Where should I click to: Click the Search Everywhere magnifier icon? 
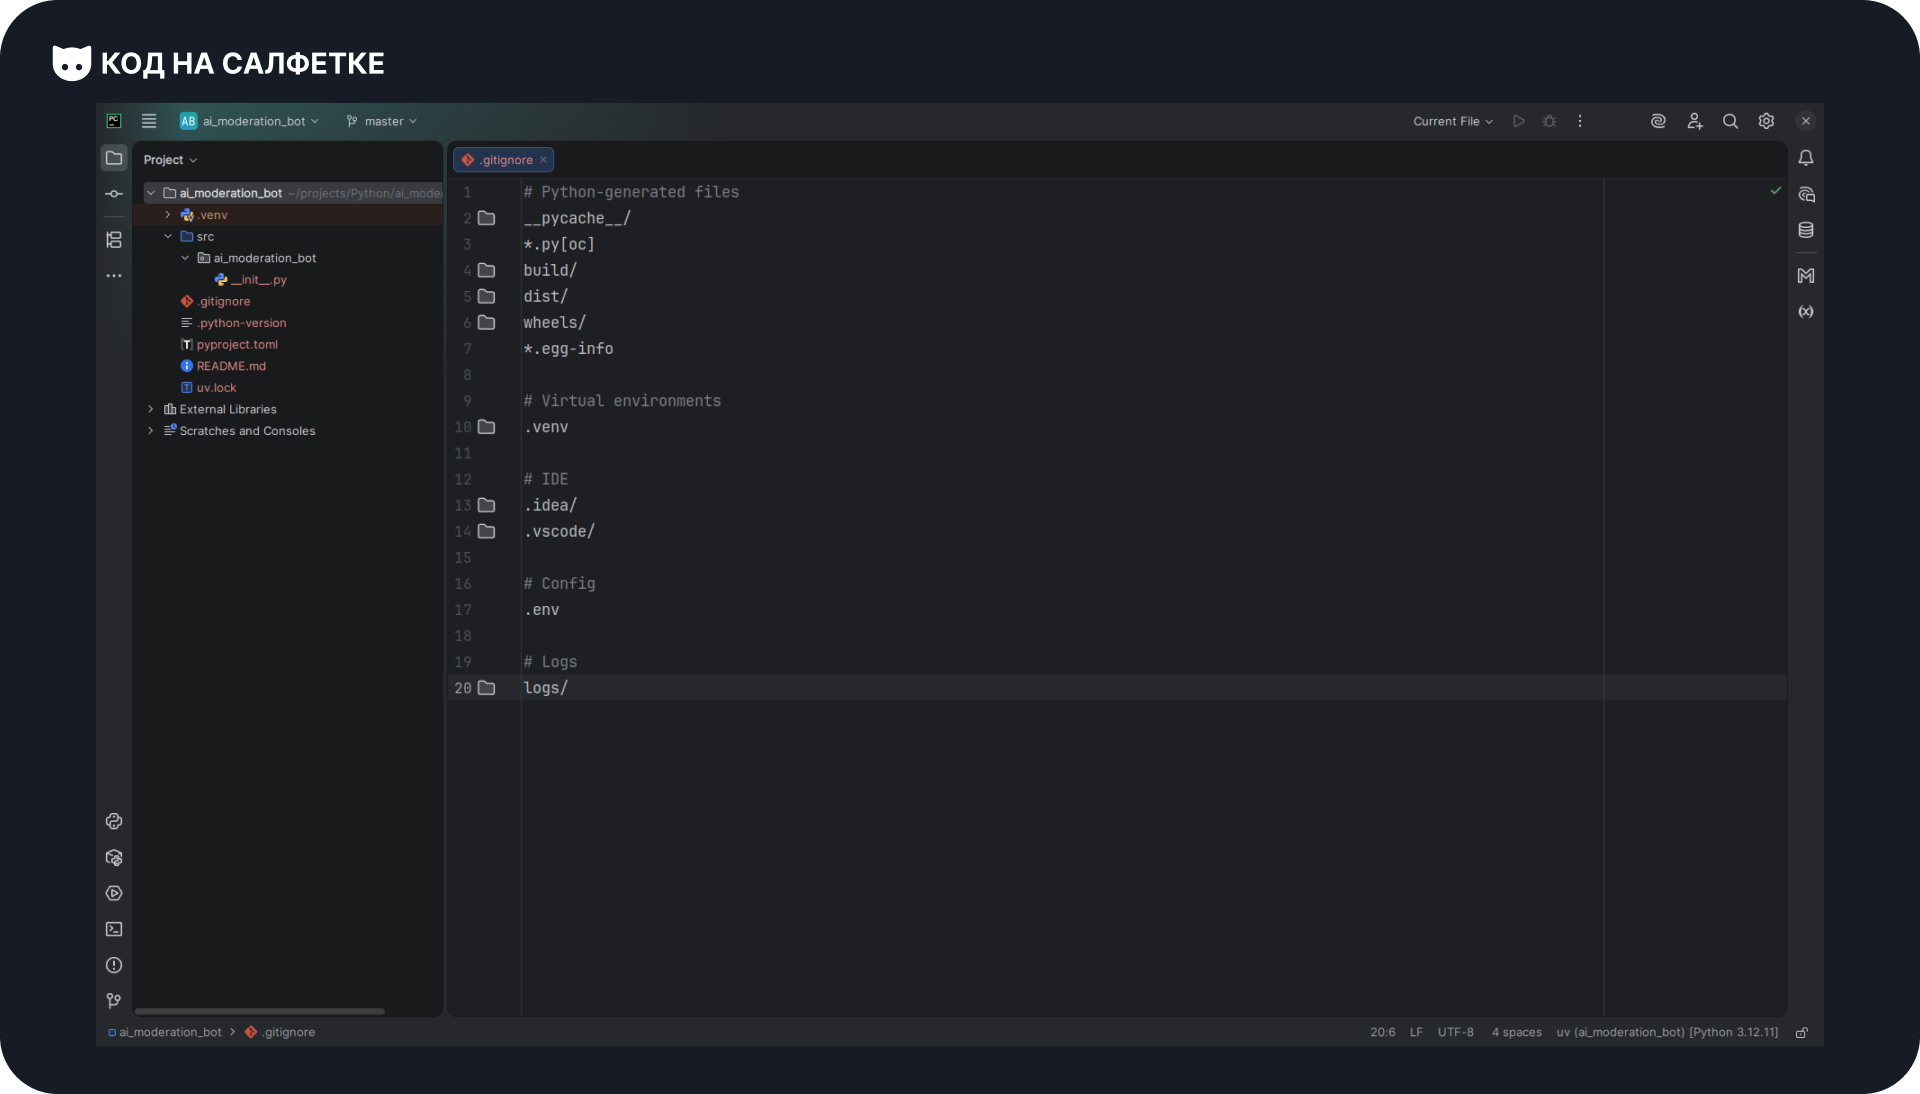click(x=1730, y=121)
